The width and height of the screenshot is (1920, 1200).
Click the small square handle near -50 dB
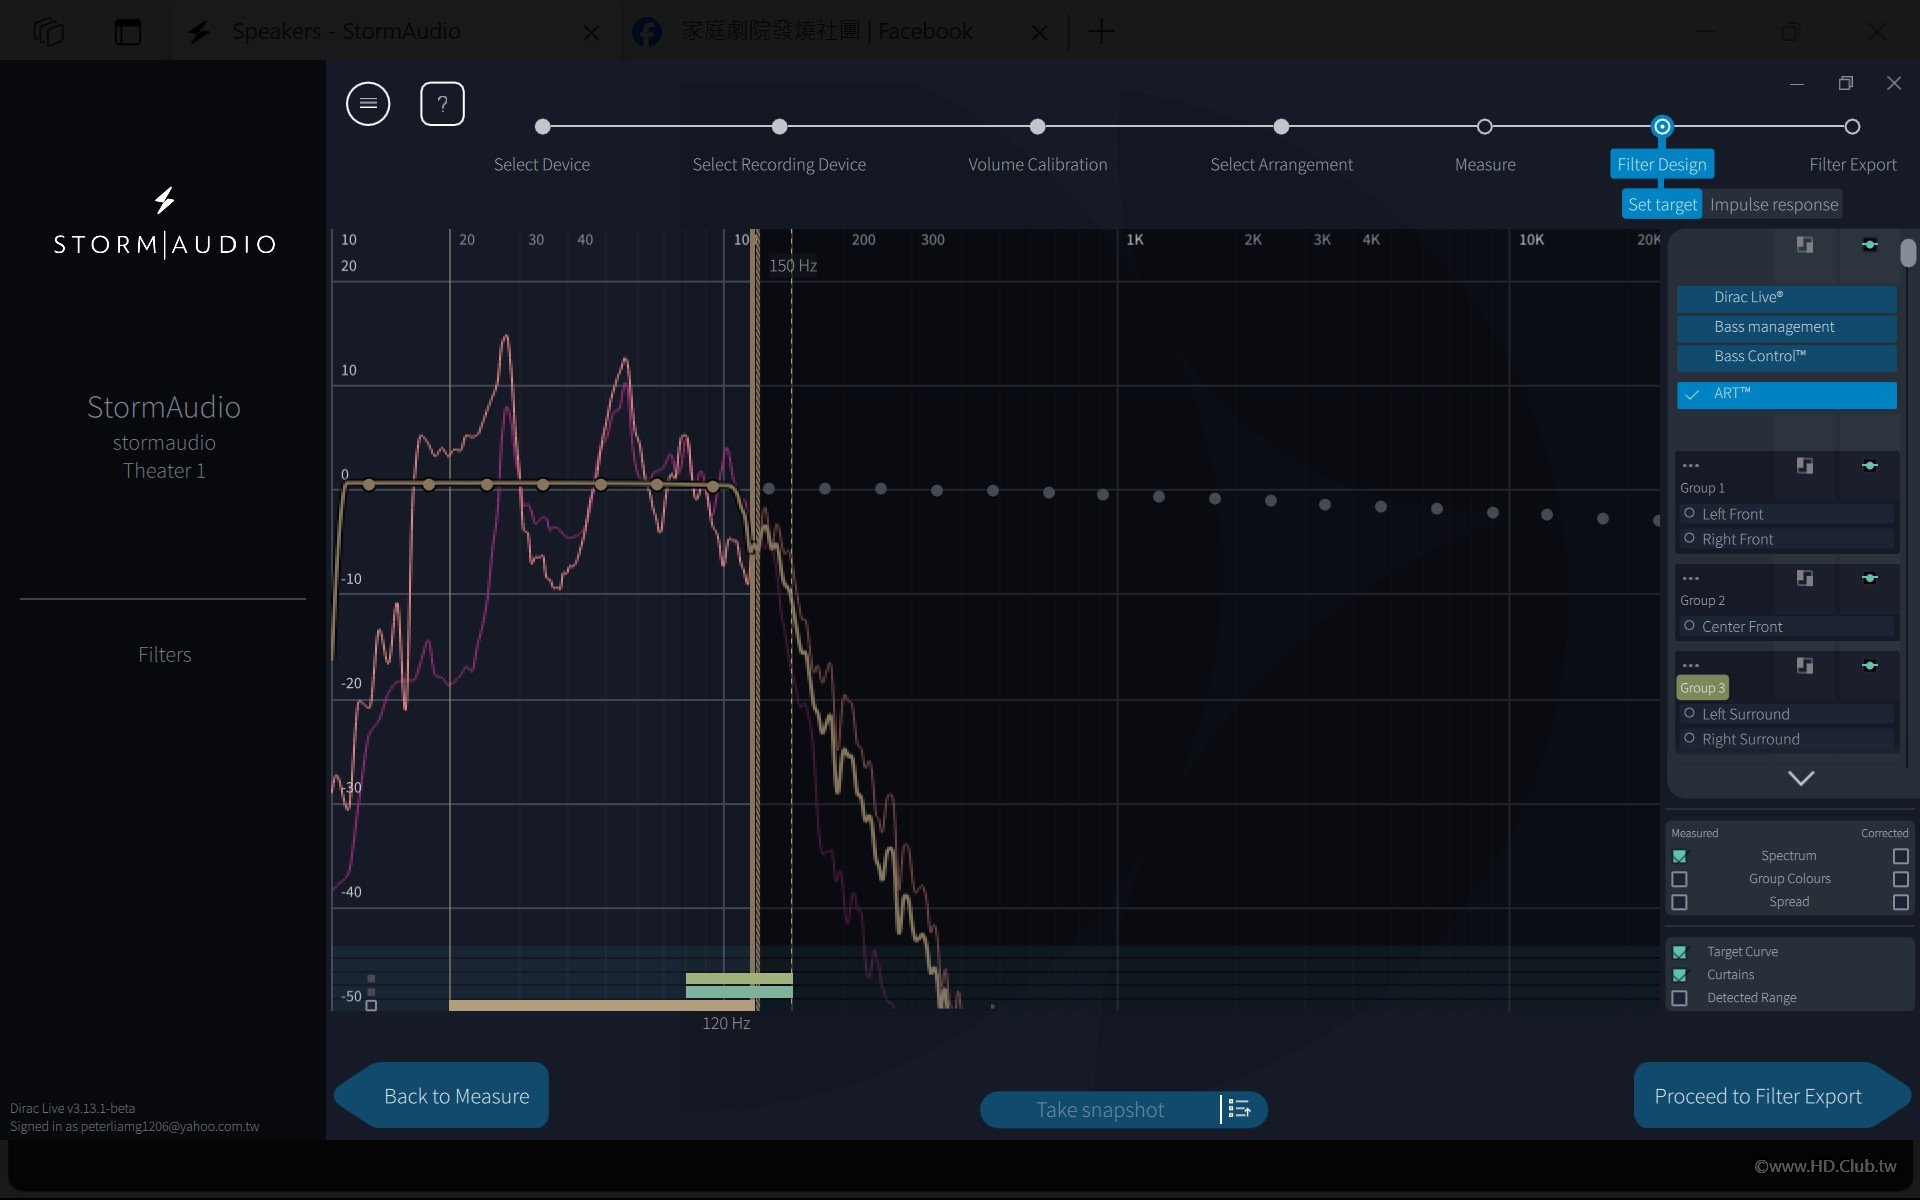371,1005
